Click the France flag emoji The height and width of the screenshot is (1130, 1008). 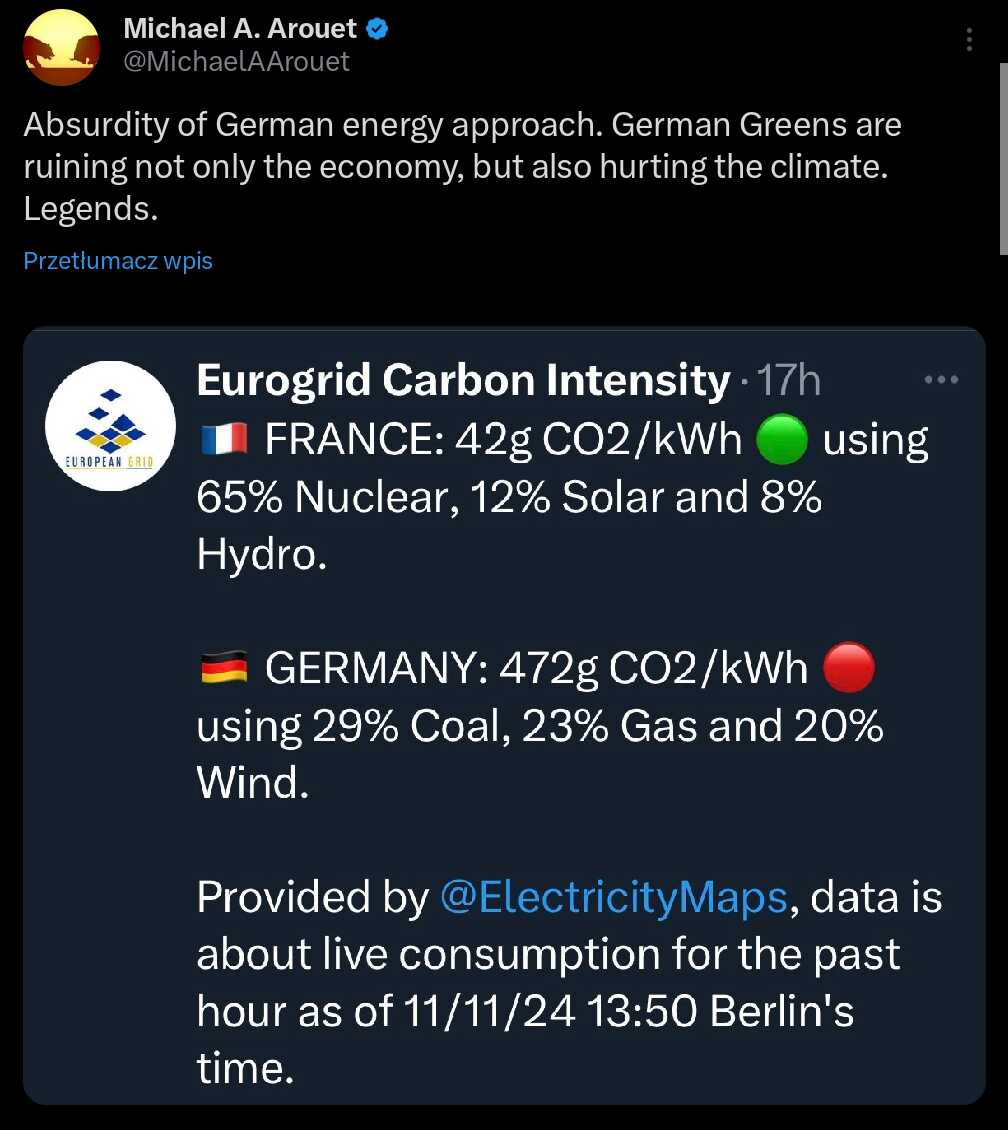[224, 439]
